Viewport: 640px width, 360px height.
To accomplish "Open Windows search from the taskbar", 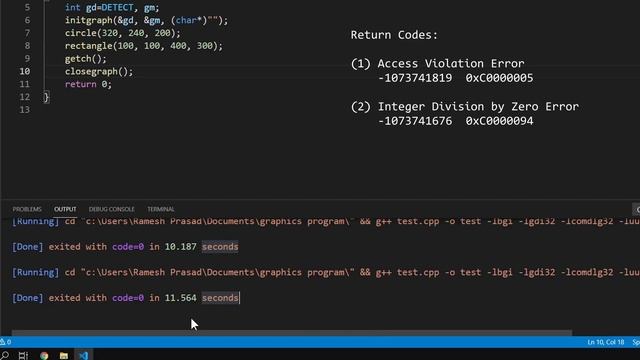I will (x=4, y=355).
